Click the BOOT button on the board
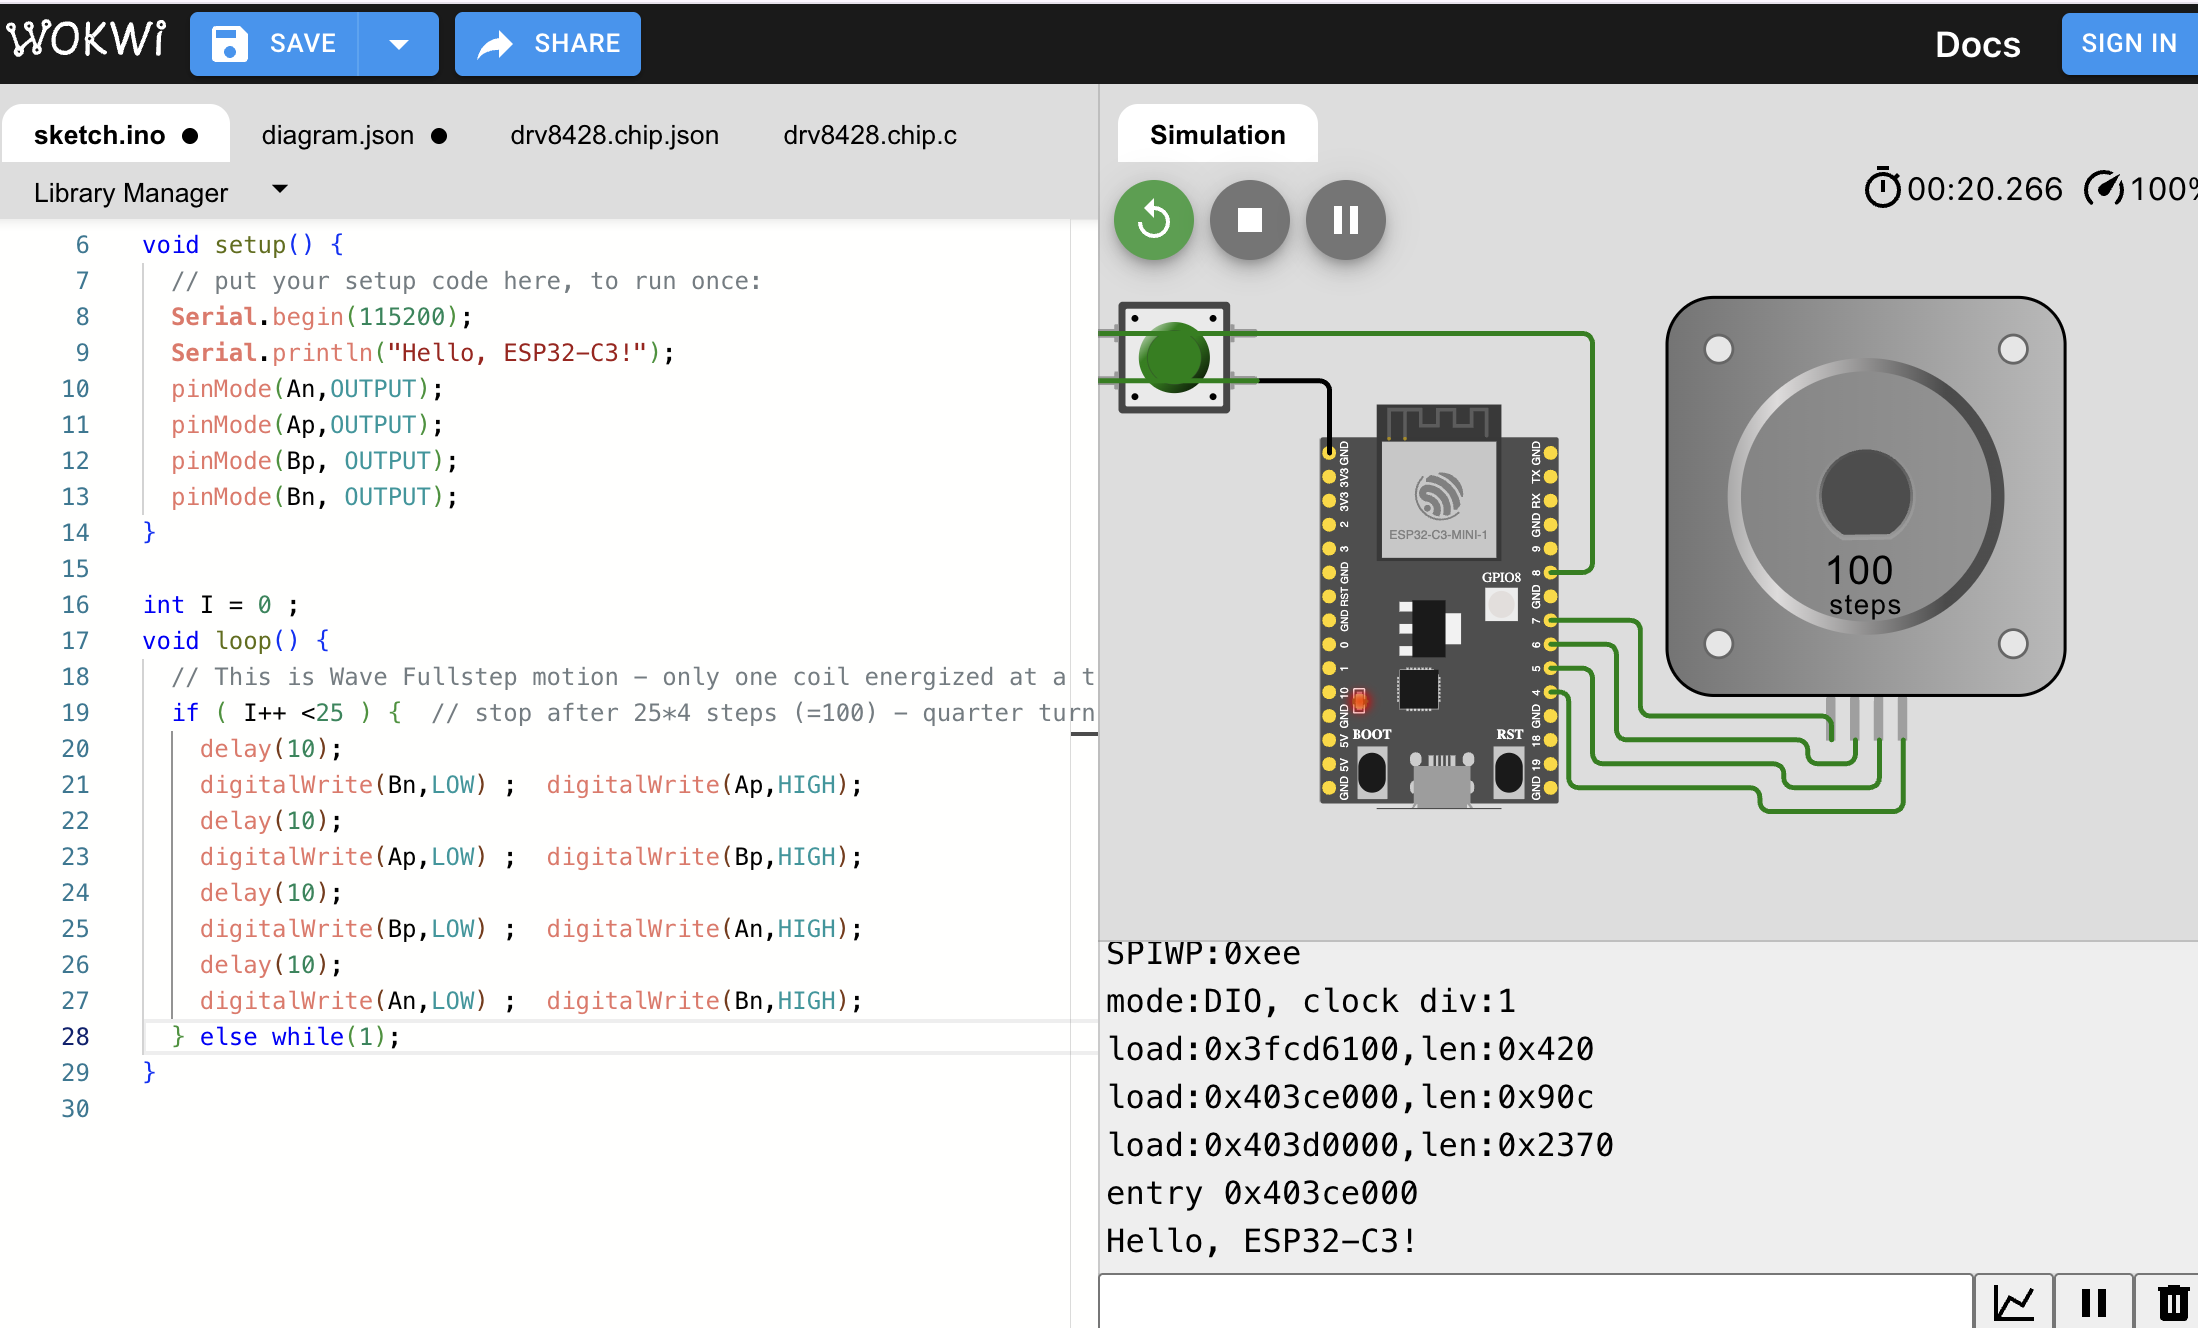This screenshot has height=1328, width=2198. point(1372,772)
